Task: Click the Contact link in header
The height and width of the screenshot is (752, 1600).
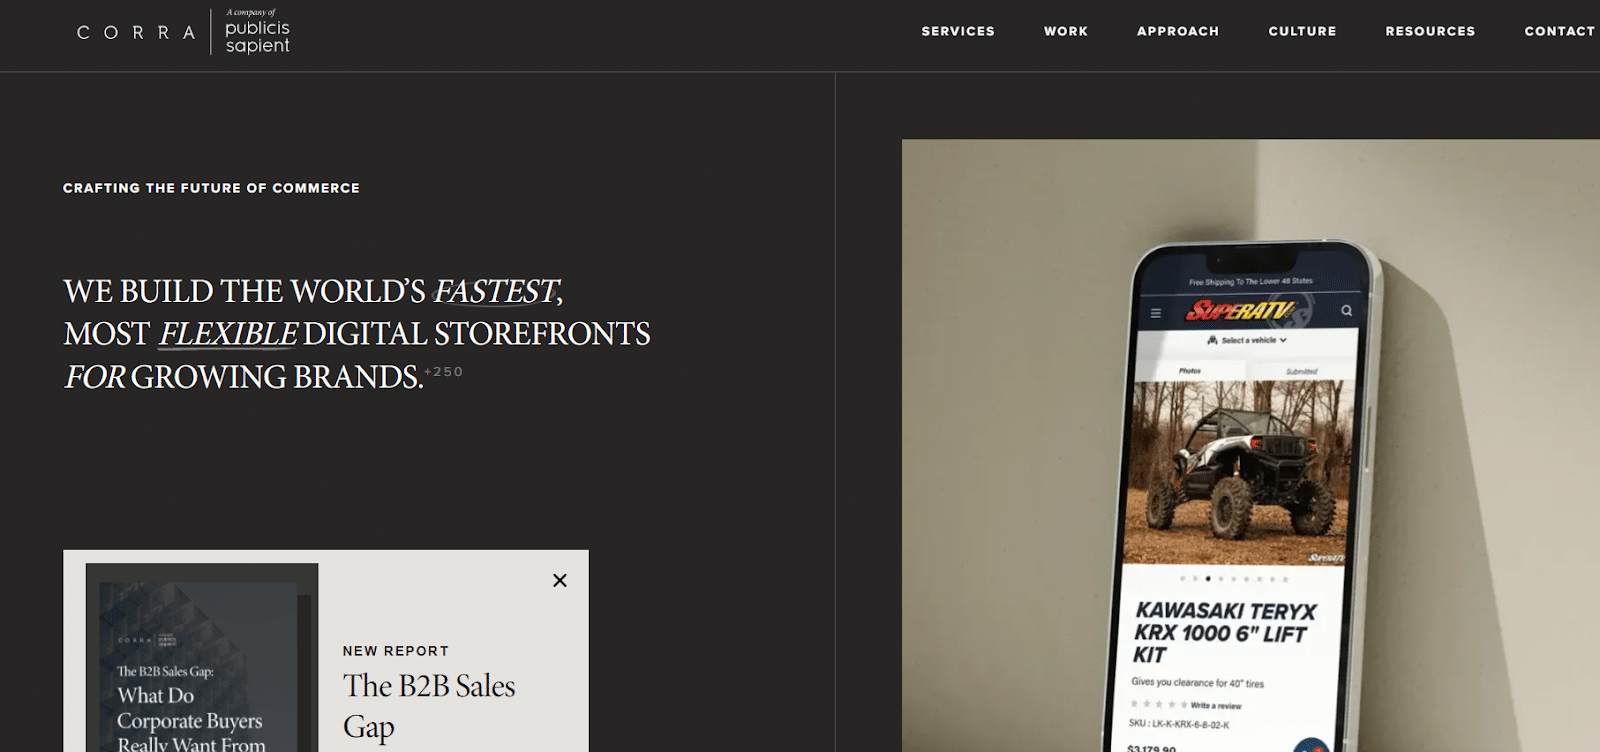Action: tap(1559, 31)
